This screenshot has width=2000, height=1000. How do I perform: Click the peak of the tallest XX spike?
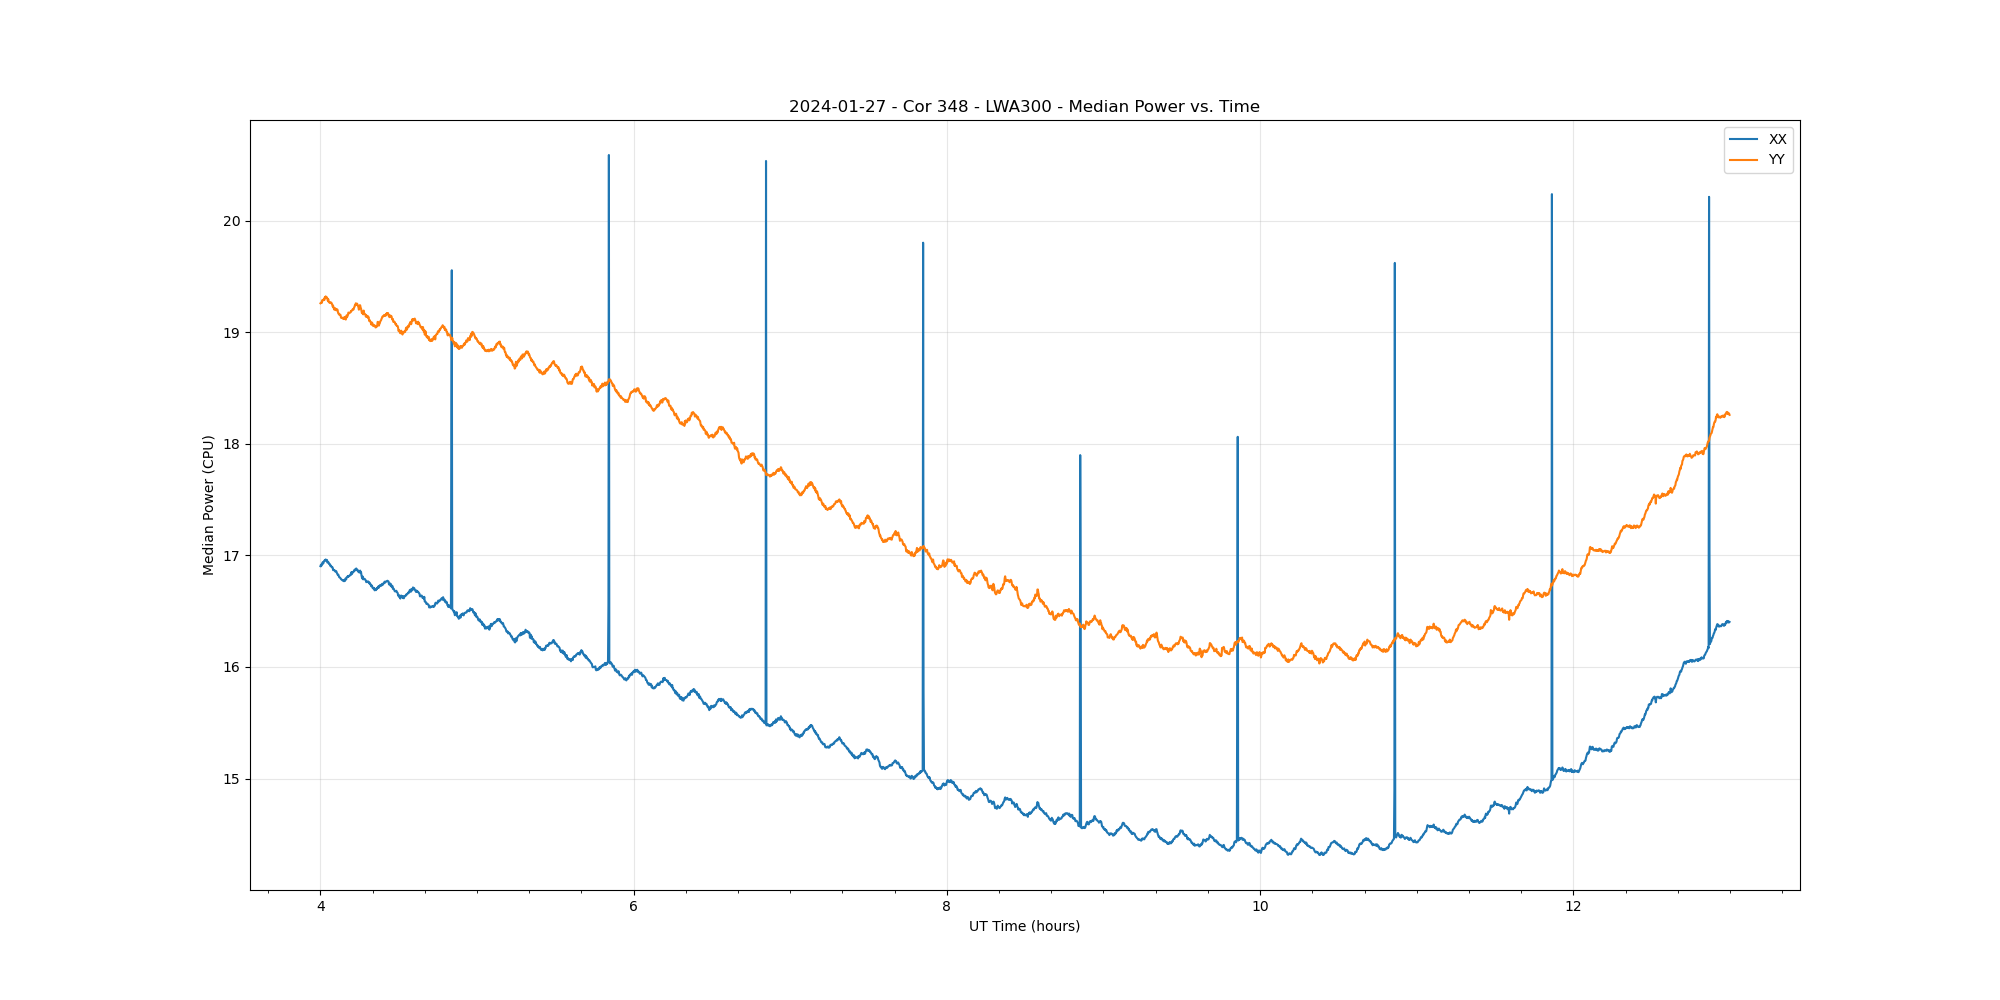(609, 156)
